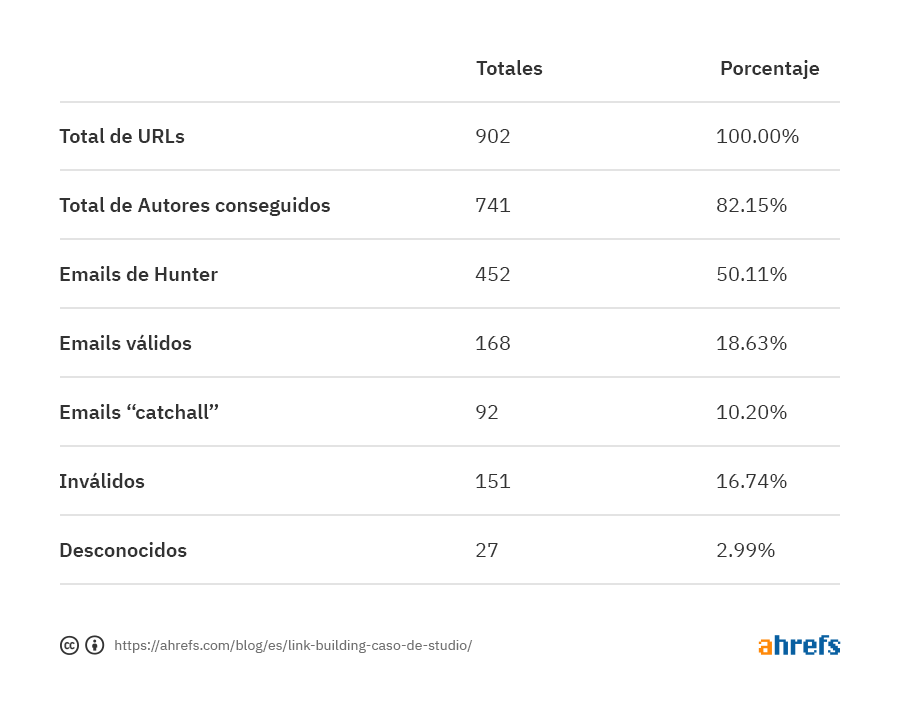The height and width of the screenshot is (715, 900).
Task: Click the 82.15% percentage cell
Action: (x=751, y=205)
